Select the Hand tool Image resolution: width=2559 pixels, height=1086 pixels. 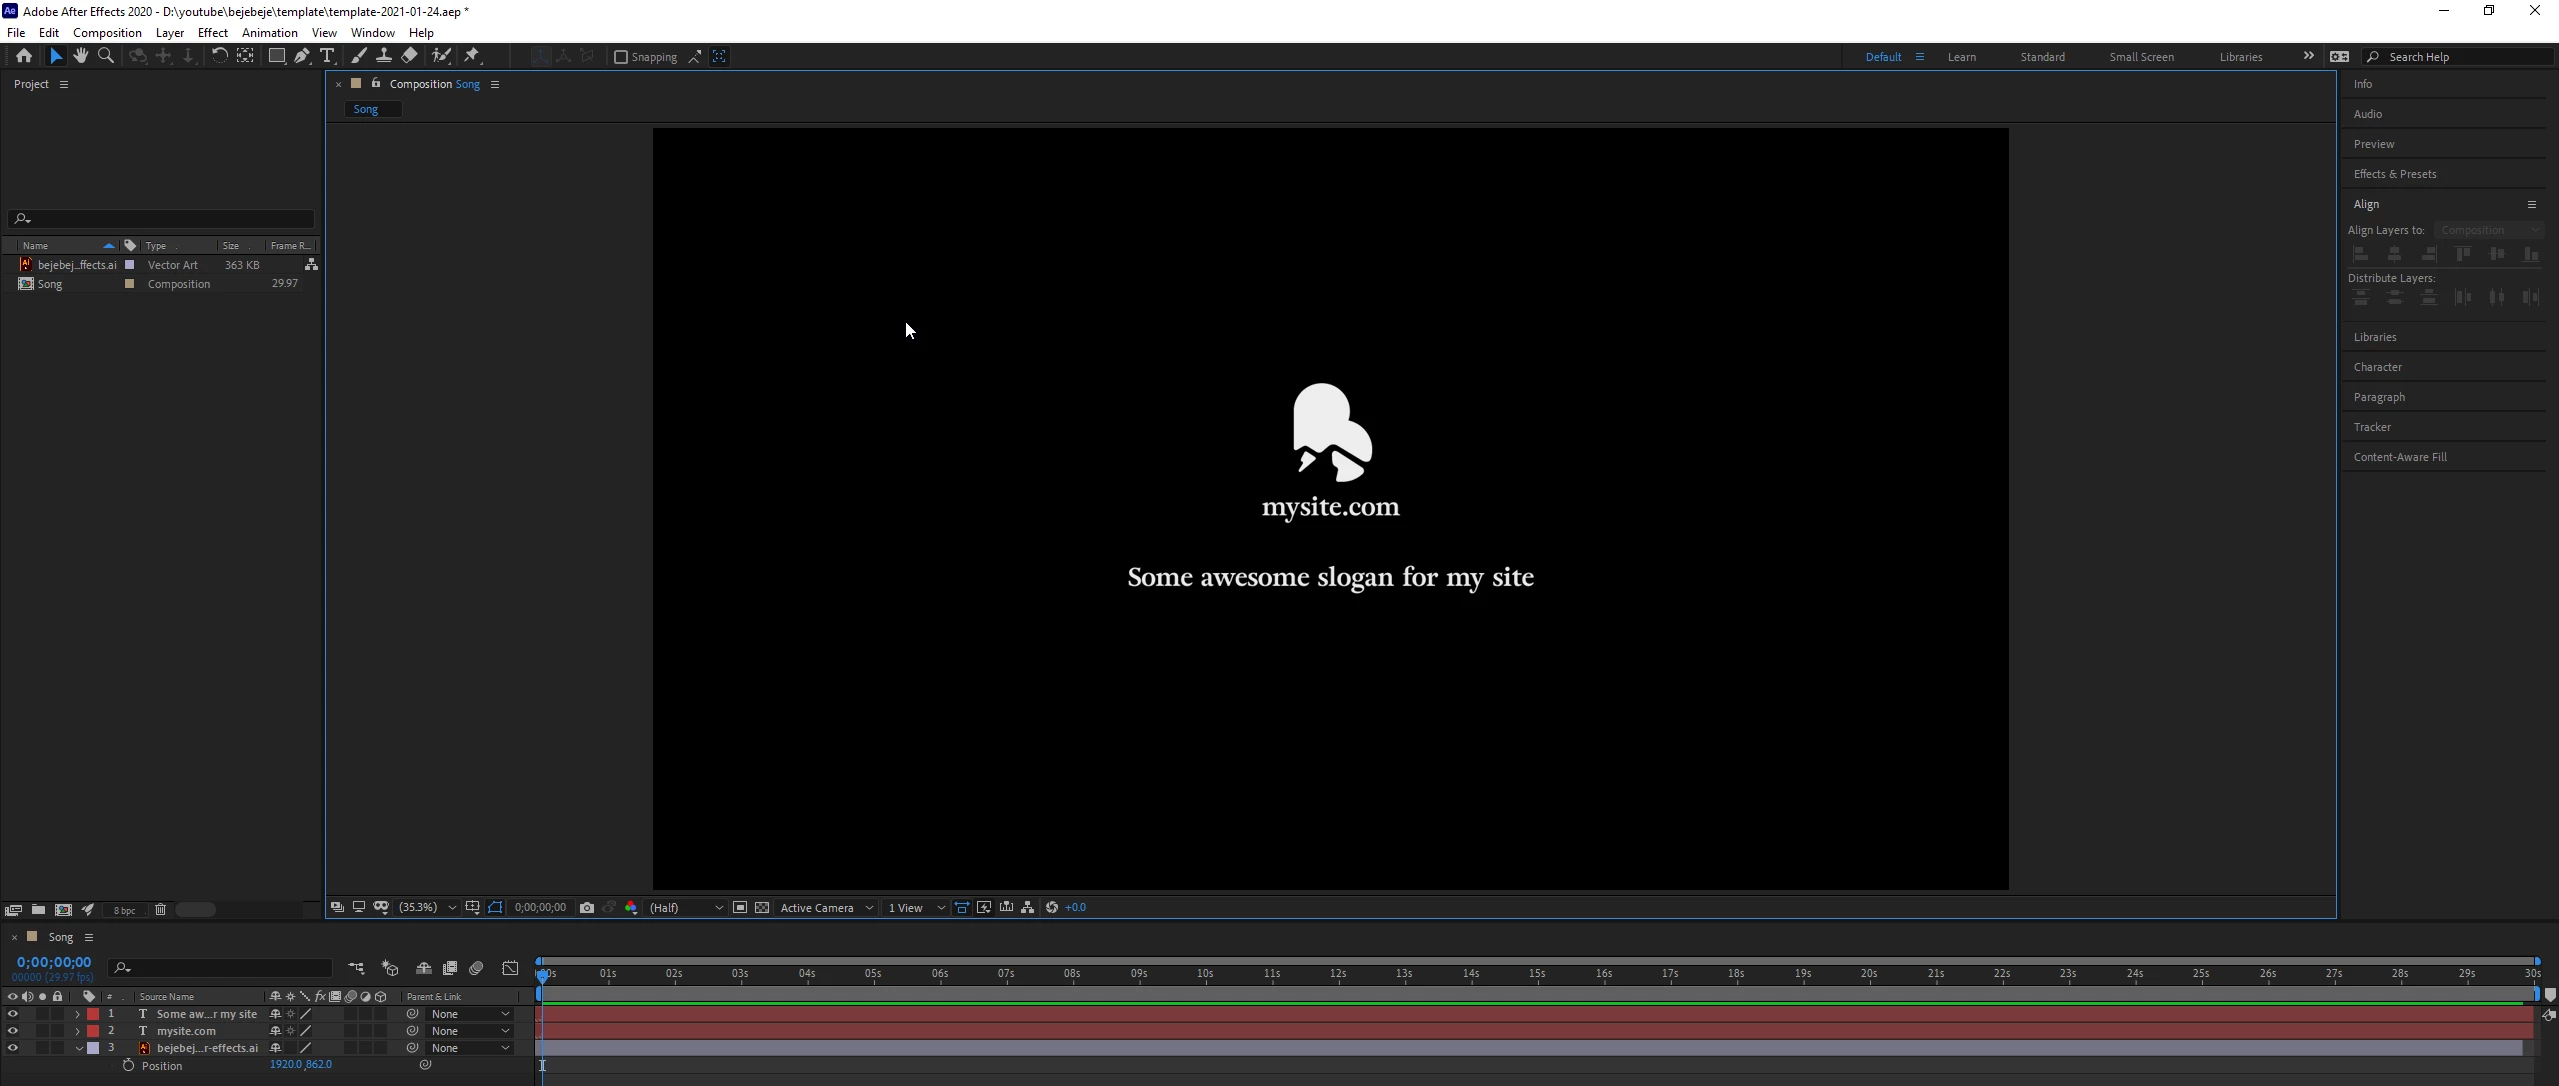81,56
